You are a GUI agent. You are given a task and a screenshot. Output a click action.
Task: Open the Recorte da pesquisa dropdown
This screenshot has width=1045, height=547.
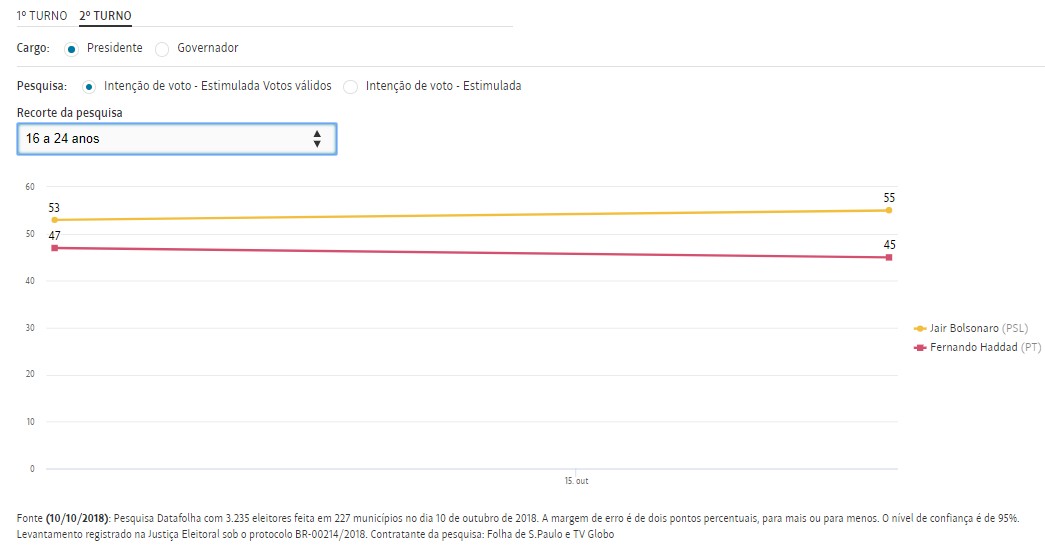coord(176,139)
